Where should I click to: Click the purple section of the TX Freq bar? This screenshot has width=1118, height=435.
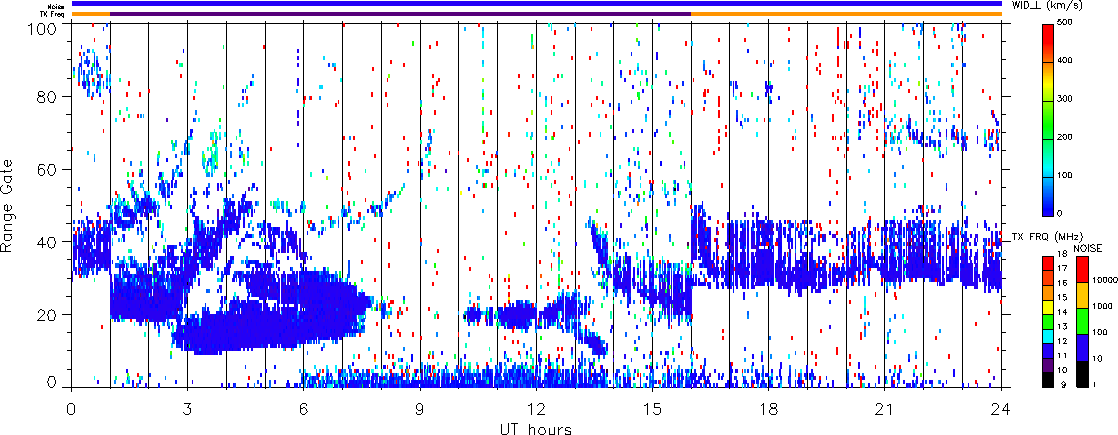pyautogui.click(x=400, y=14)
